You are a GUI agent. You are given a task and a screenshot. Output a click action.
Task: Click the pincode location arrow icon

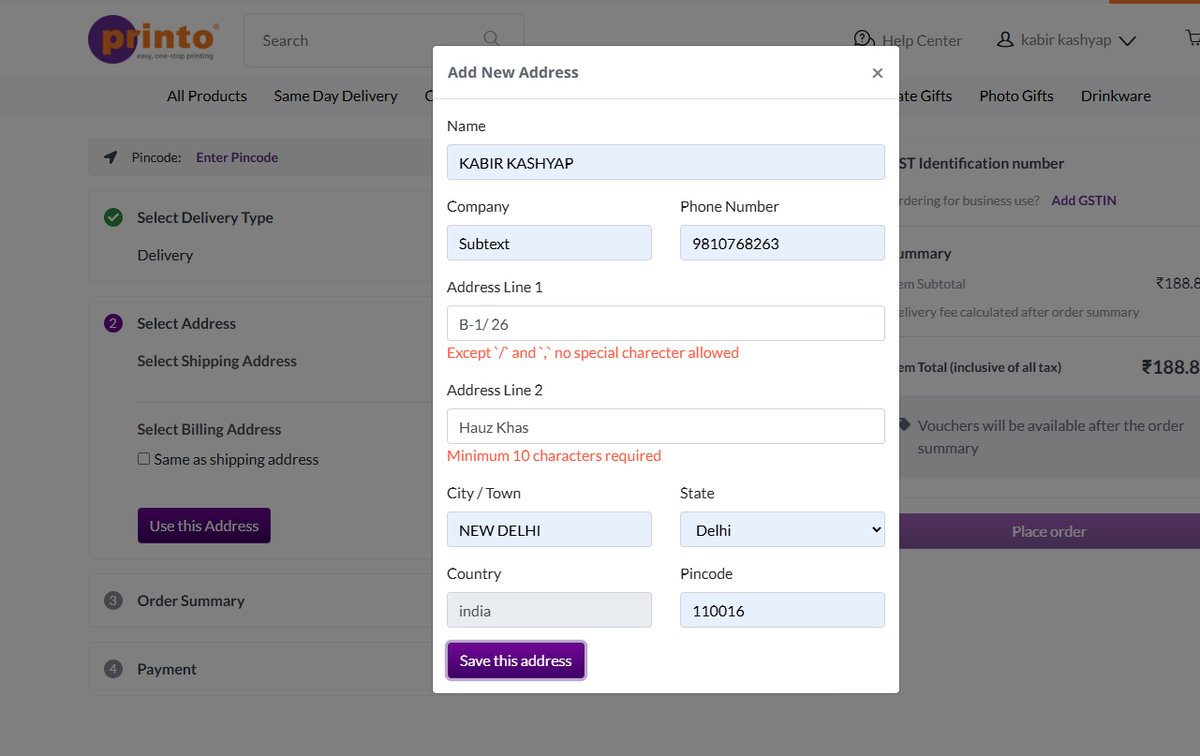point(111,157)
